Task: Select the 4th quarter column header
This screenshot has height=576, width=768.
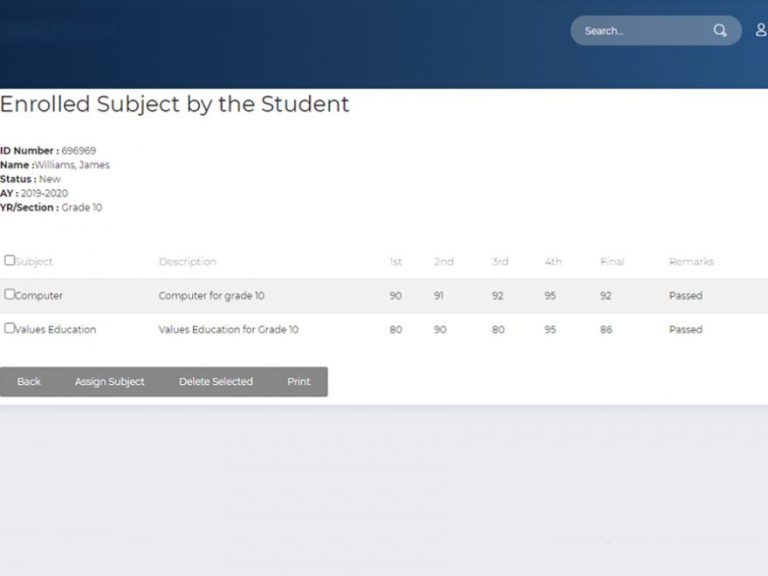Action: pos(553,262)
